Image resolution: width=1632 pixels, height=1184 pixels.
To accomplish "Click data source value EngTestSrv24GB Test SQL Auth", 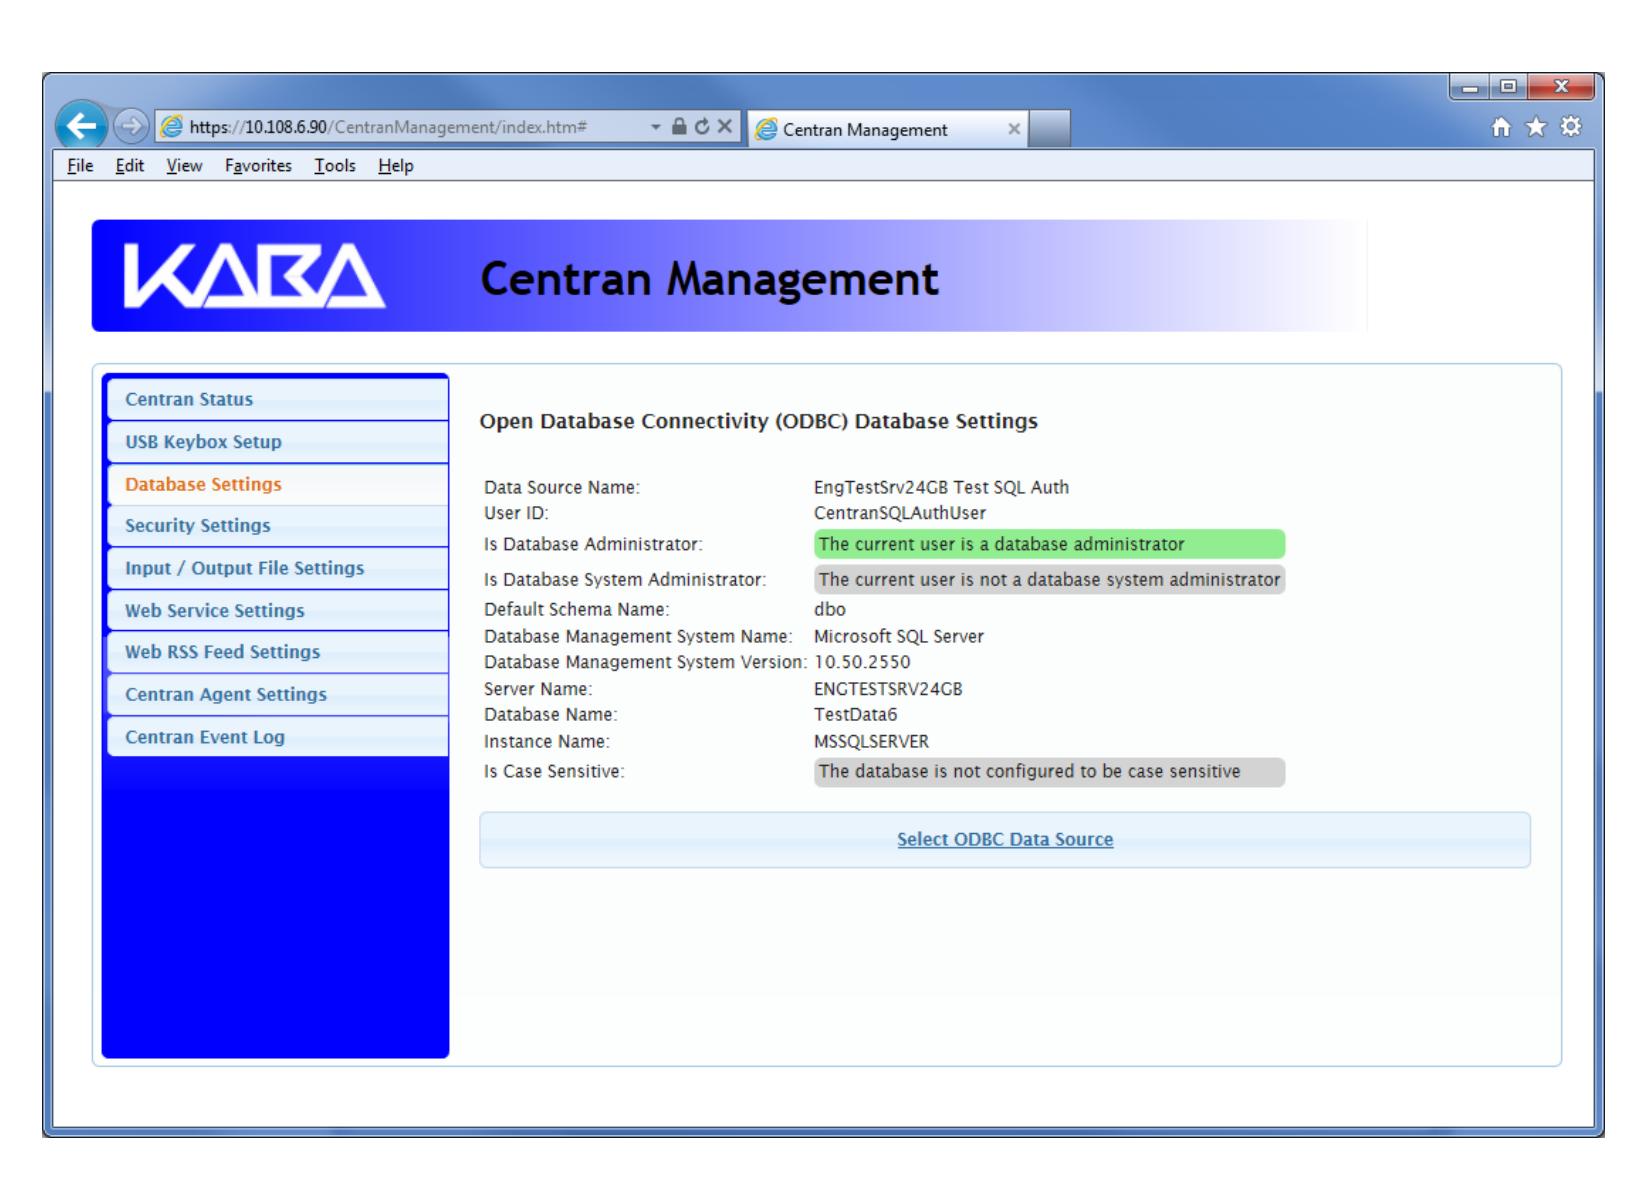I will 941,488.
